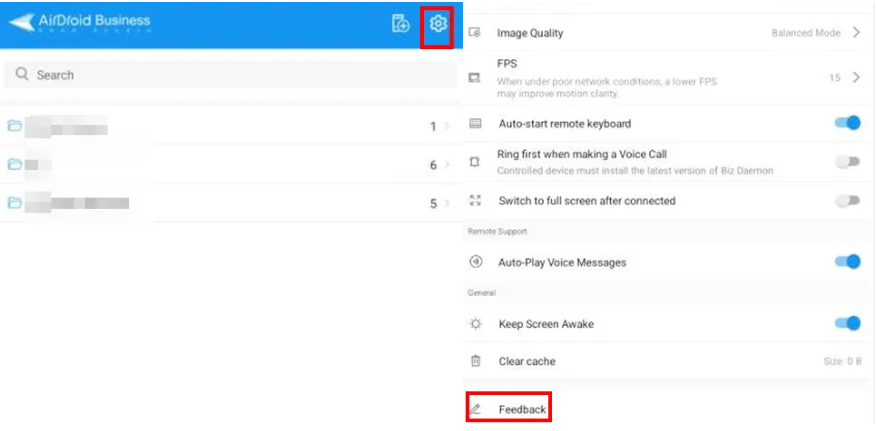Open Balanced Mode chevron for Image Quality
The height and width of the screenshot is (431, 877).
click(x=856, y=32)
